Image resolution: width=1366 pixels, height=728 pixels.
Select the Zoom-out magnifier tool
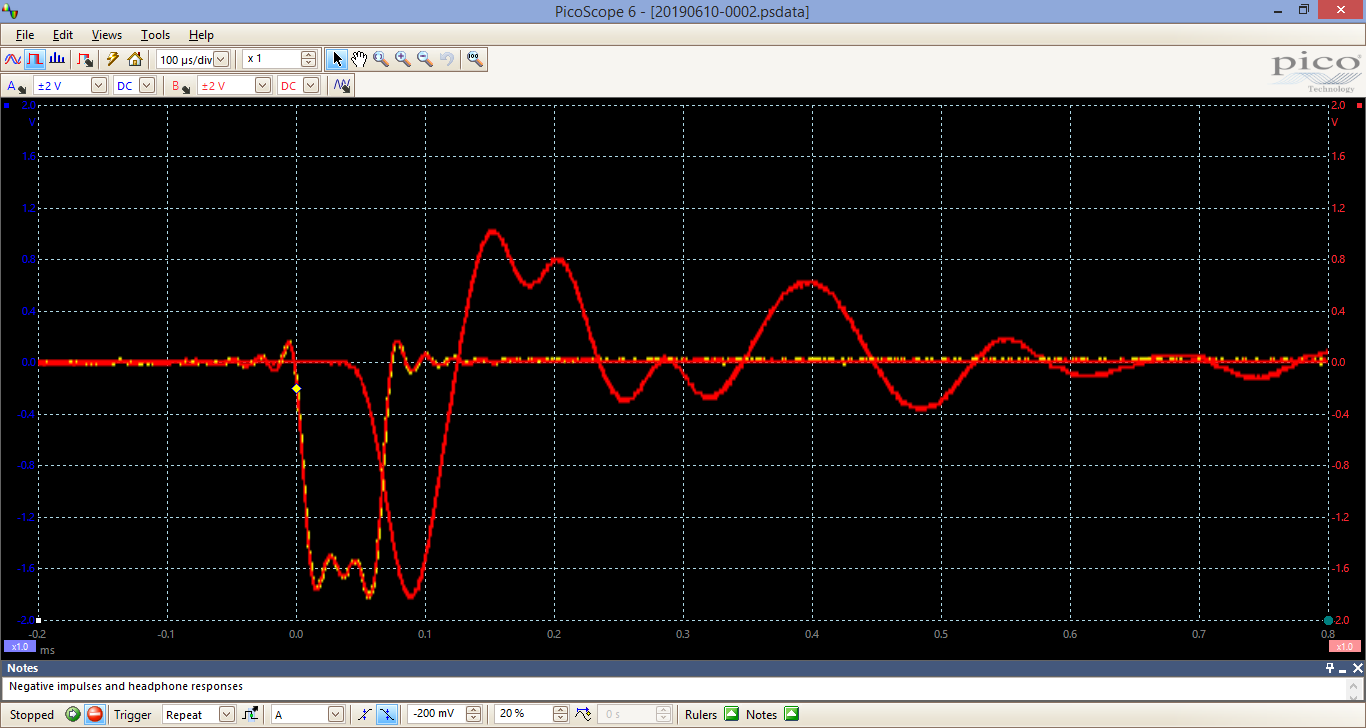point(425,59)
